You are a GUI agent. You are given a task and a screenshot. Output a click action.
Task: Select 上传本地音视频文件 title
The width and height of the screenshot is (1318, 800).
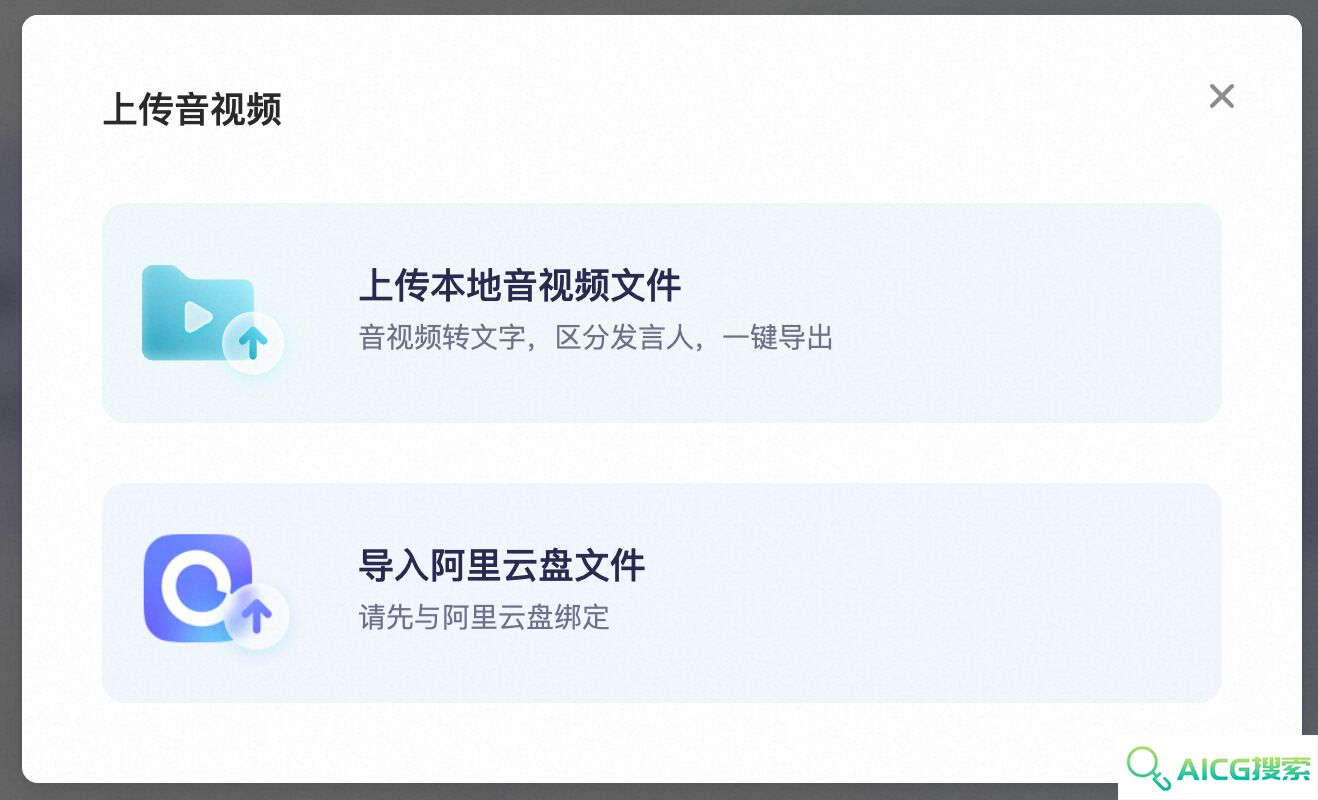(520, 286)
